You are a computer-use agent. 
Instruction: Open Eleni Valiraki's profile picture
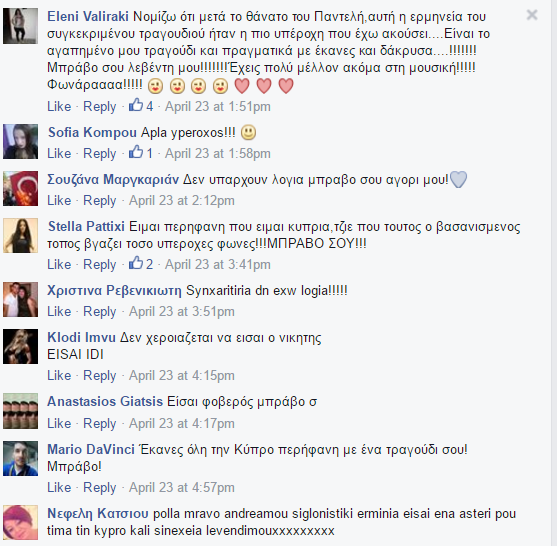click(x=20, y=26)
